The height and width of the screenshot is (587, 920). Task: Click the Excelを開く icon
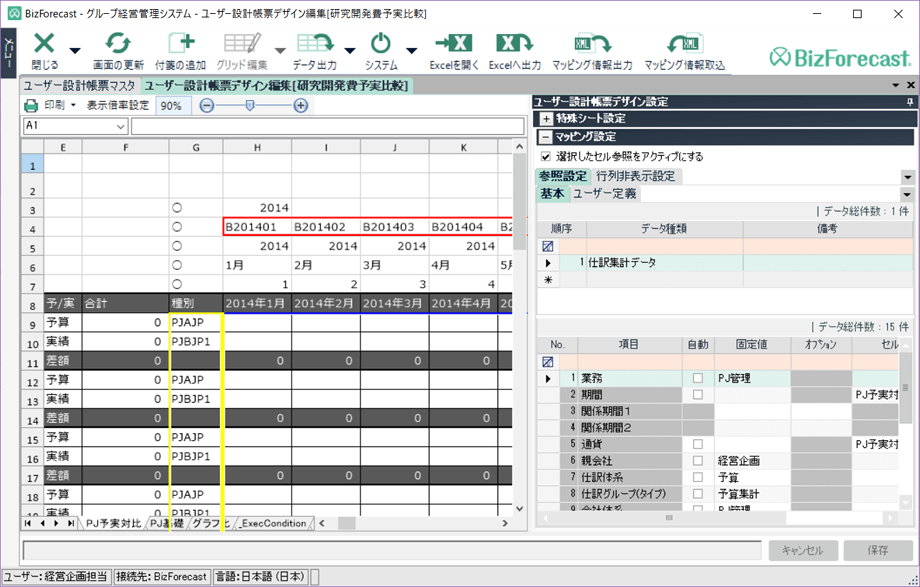coord(454,44)
